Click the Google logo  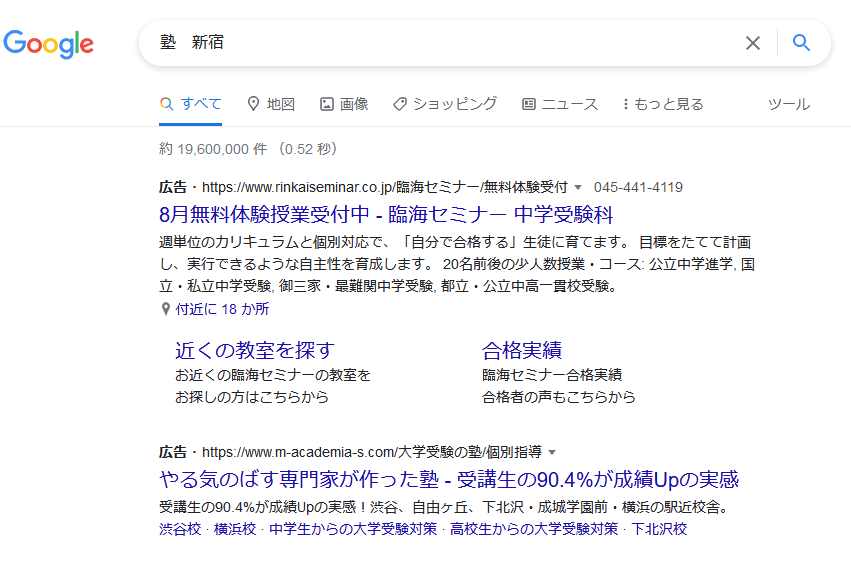[x=49, y=43]
